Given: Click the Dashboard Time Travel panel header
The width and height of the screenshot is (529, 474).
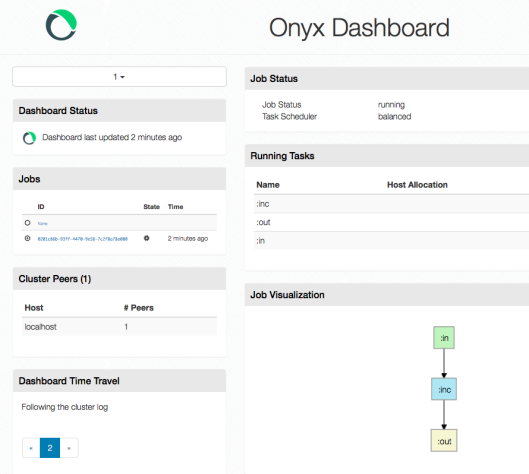Looking at the screenshot, I should pos(119,381).
